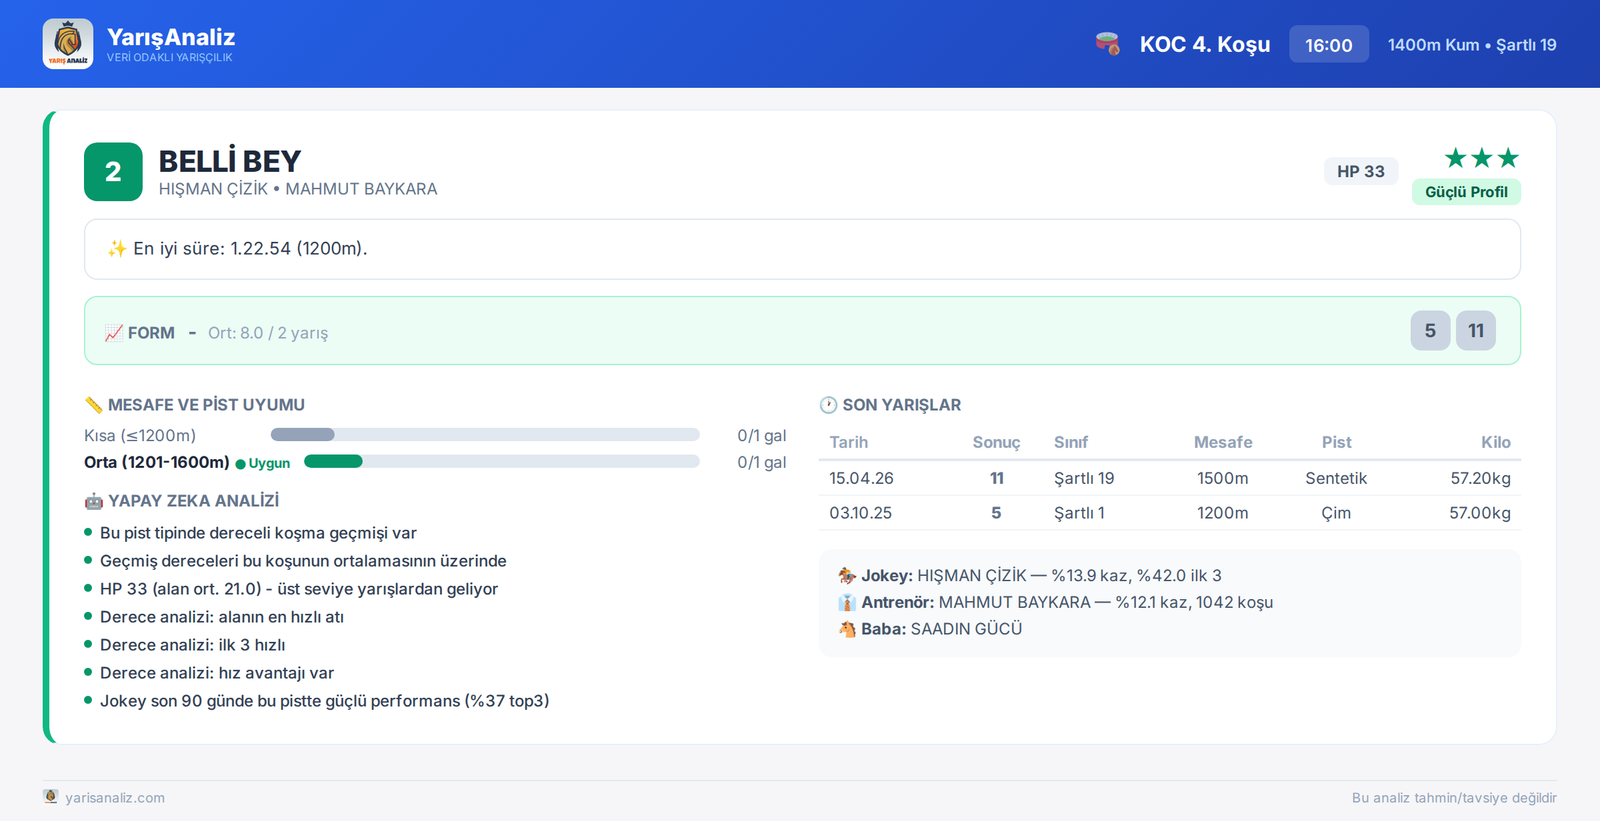
Task: Click the jockey cap icon beside KOC 4. Koşu
Action: coord(1107,44)
